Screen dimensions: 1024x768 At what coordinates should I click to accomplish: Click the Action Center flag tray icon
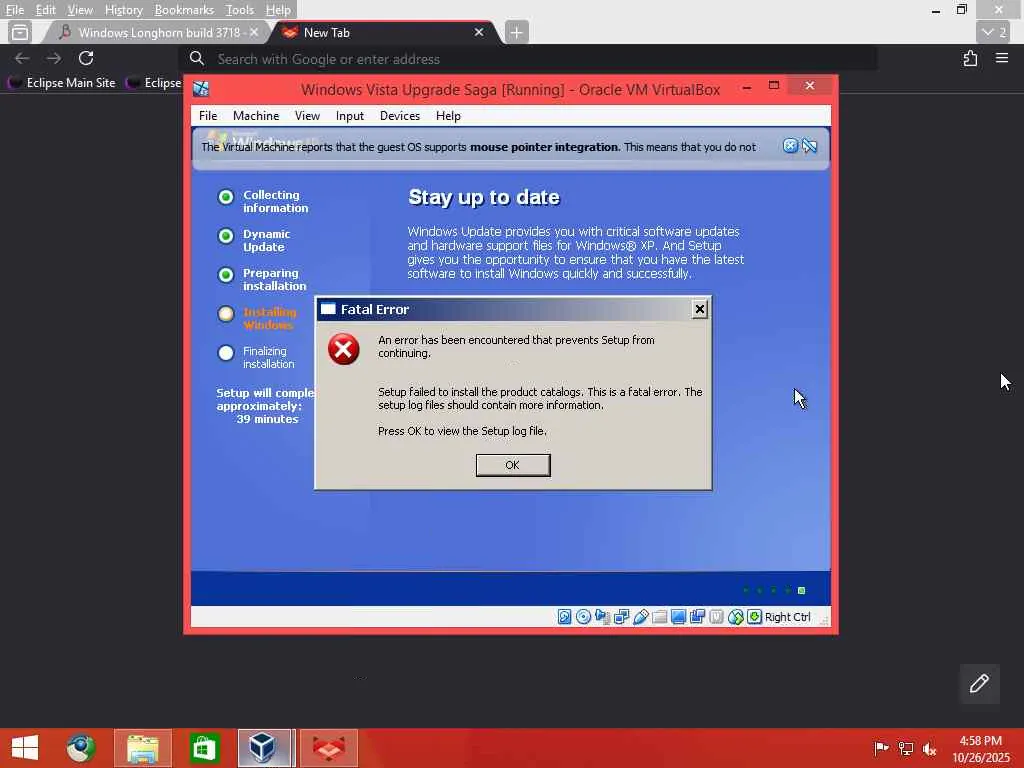coord(881,748)
